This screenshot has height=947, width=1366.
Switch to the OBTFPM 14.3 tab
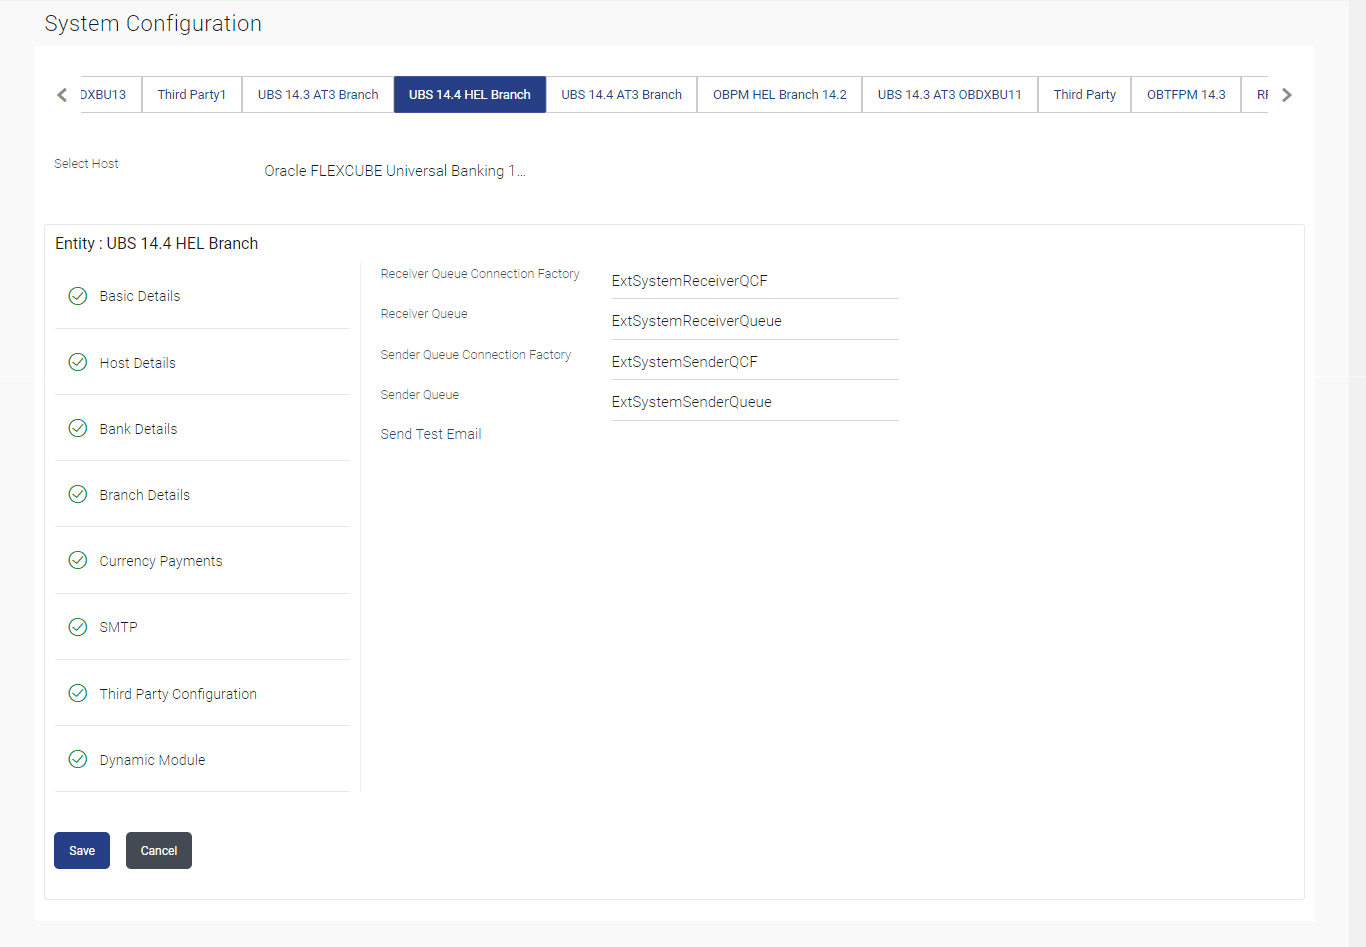1186,95
